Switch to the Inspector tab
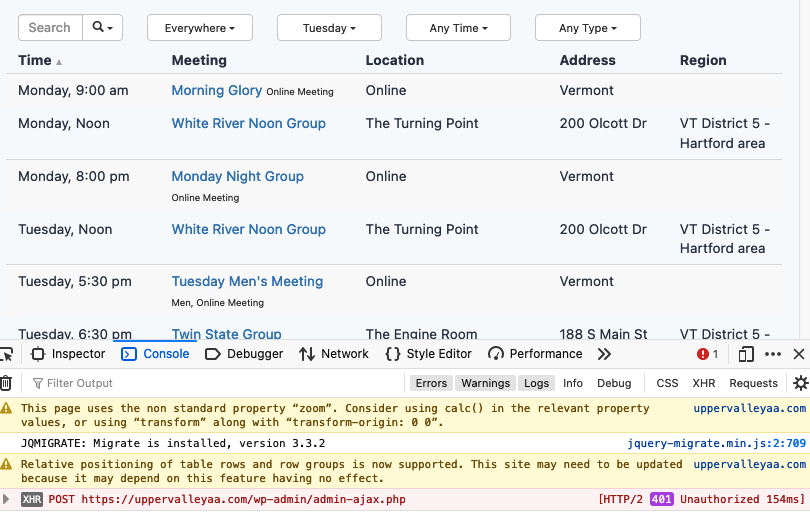The image size is (810, 512). click(x=68, y=354)
